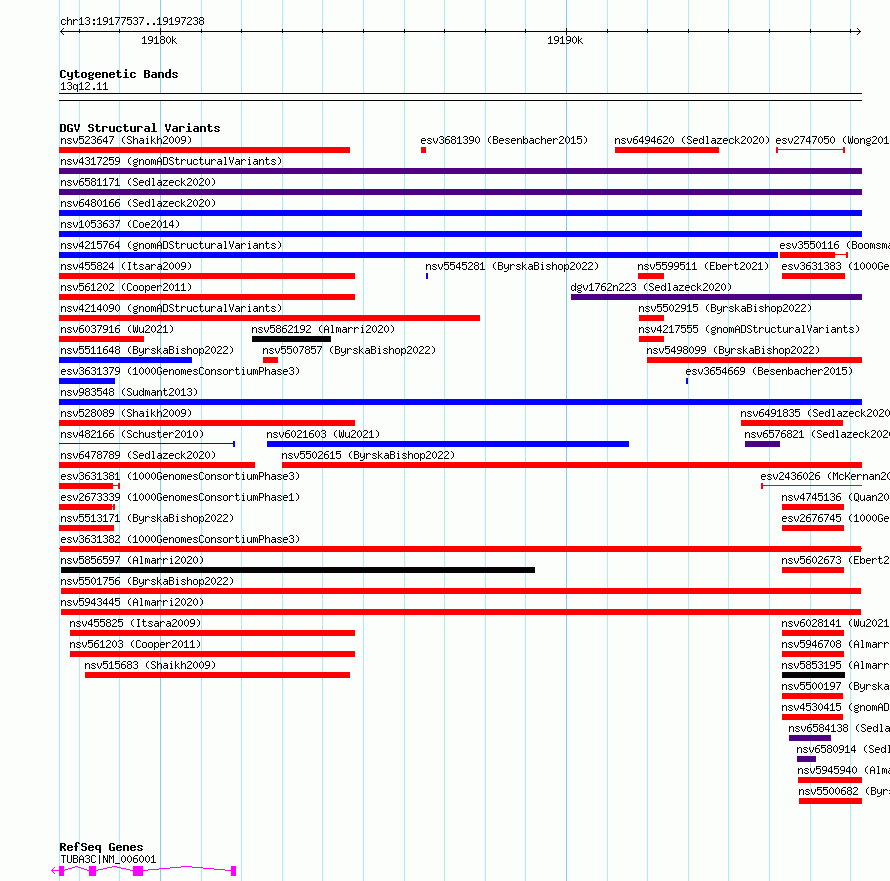The height and width of the screenshot is (881, 890).
Task: Open esv3631382 1000Genomes Phase3 label
Action: [180, 539]
